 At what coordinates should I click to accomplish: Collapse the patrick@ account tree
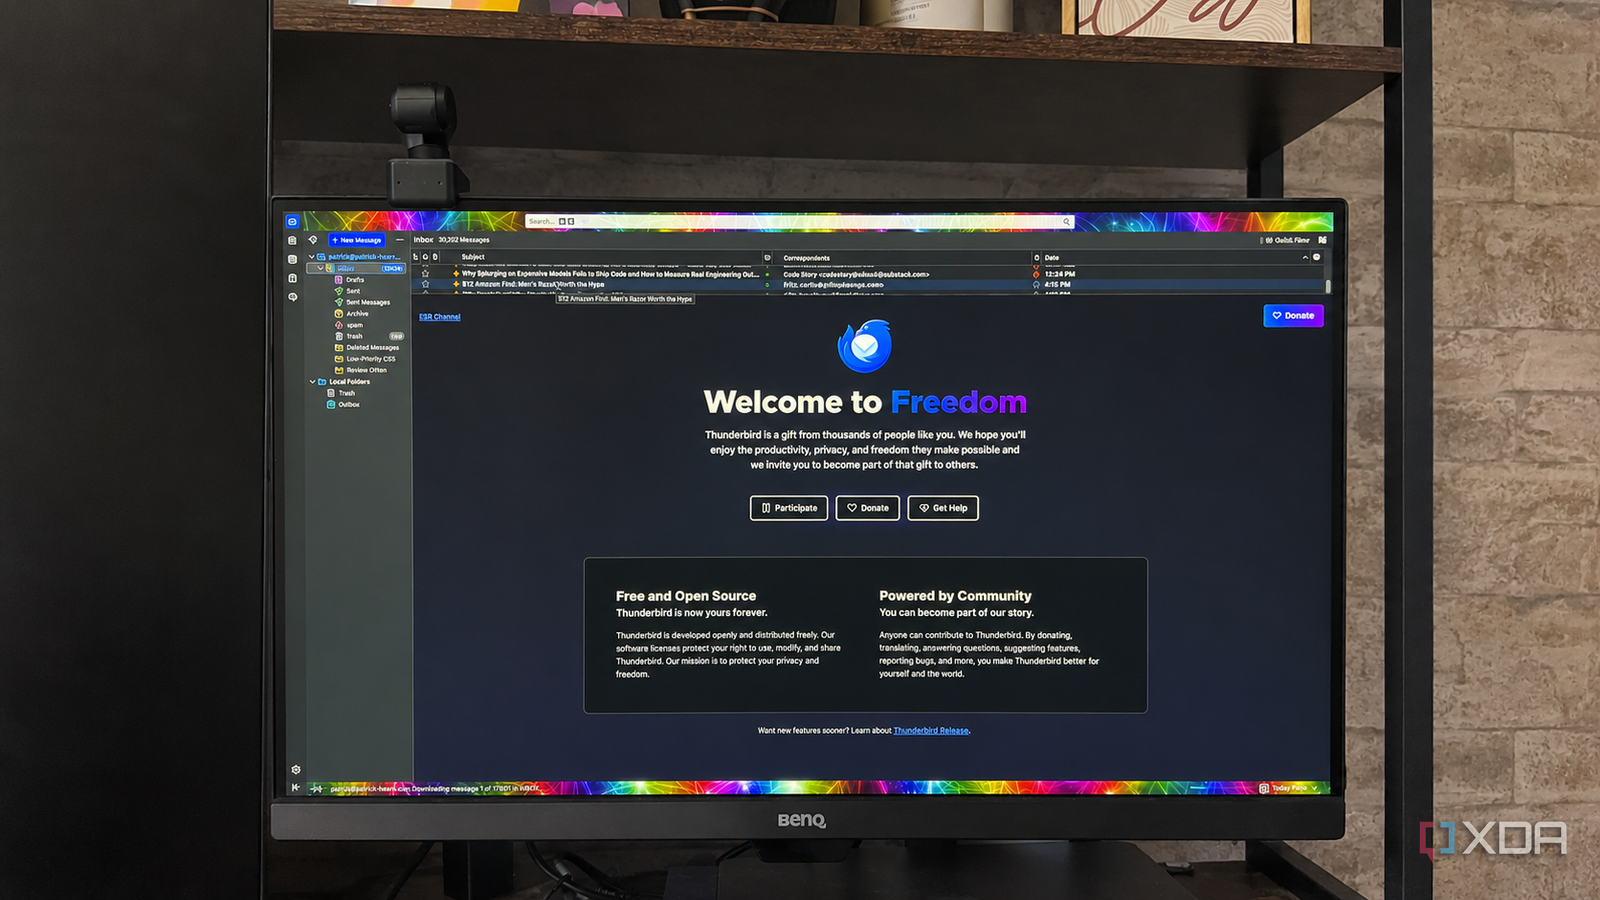311,257
